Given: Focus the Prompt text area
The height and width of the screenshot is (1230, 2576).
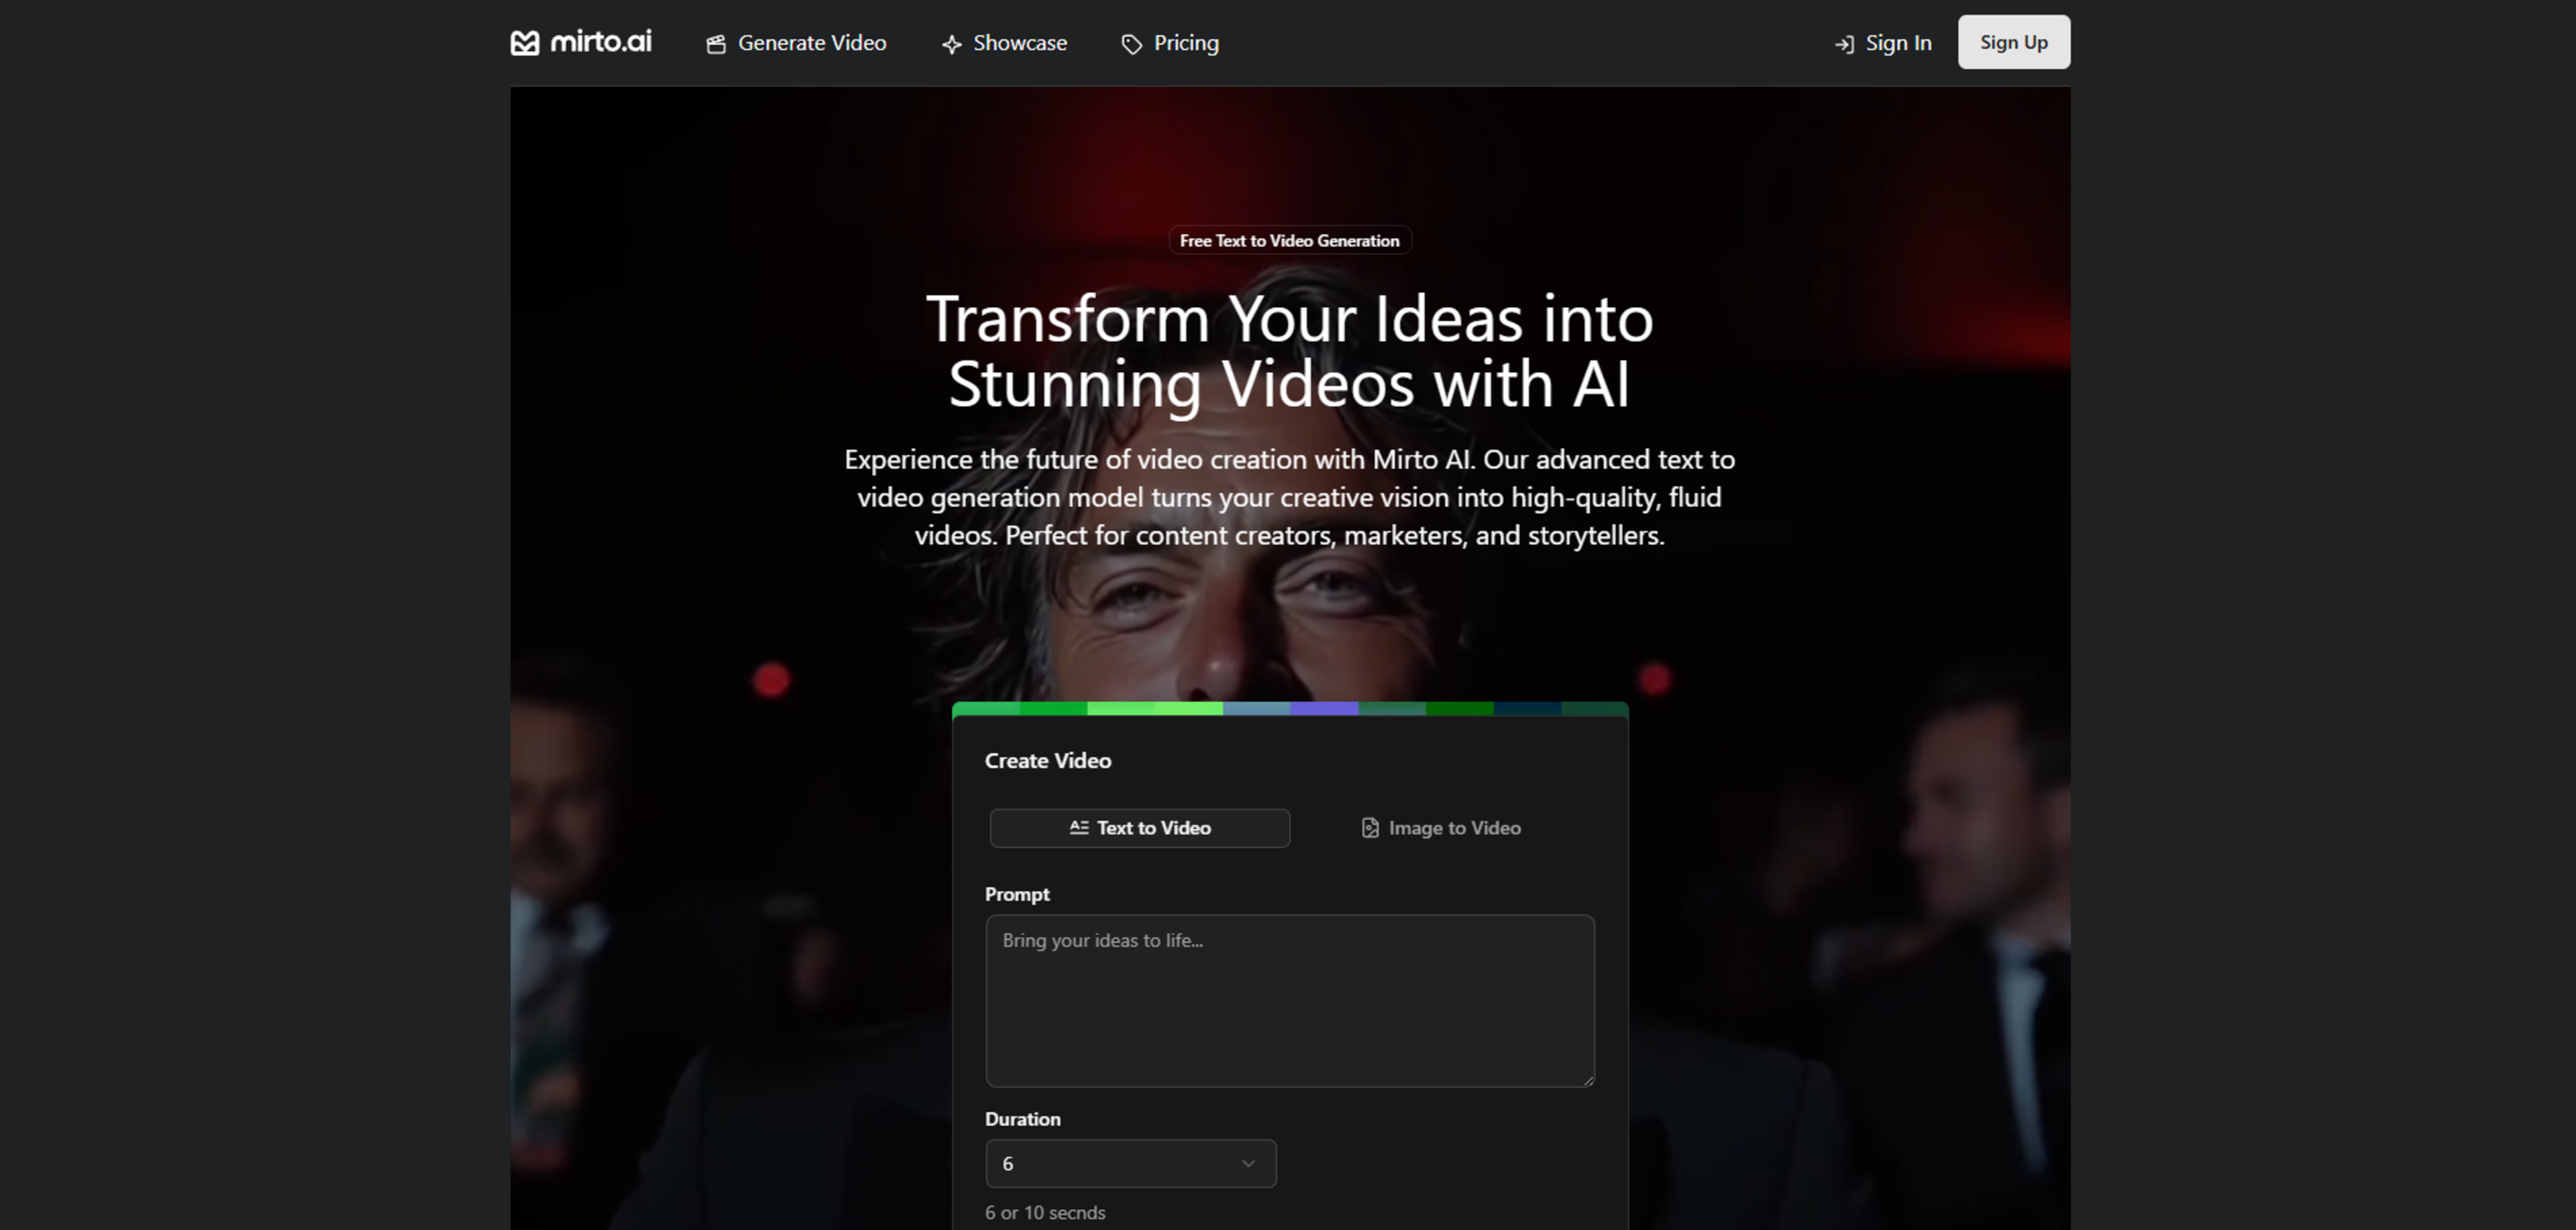Looking at the screenshot, I should 1289,1000.
